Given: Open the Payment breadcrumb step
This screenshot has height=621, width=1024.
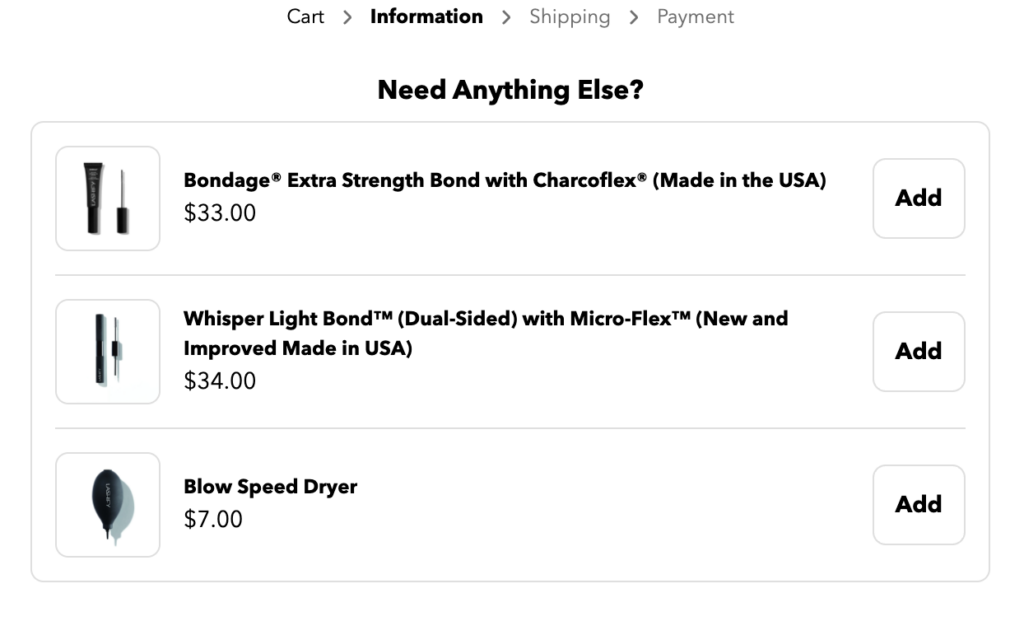Looking at the screenshot, I should coord(695,17).
